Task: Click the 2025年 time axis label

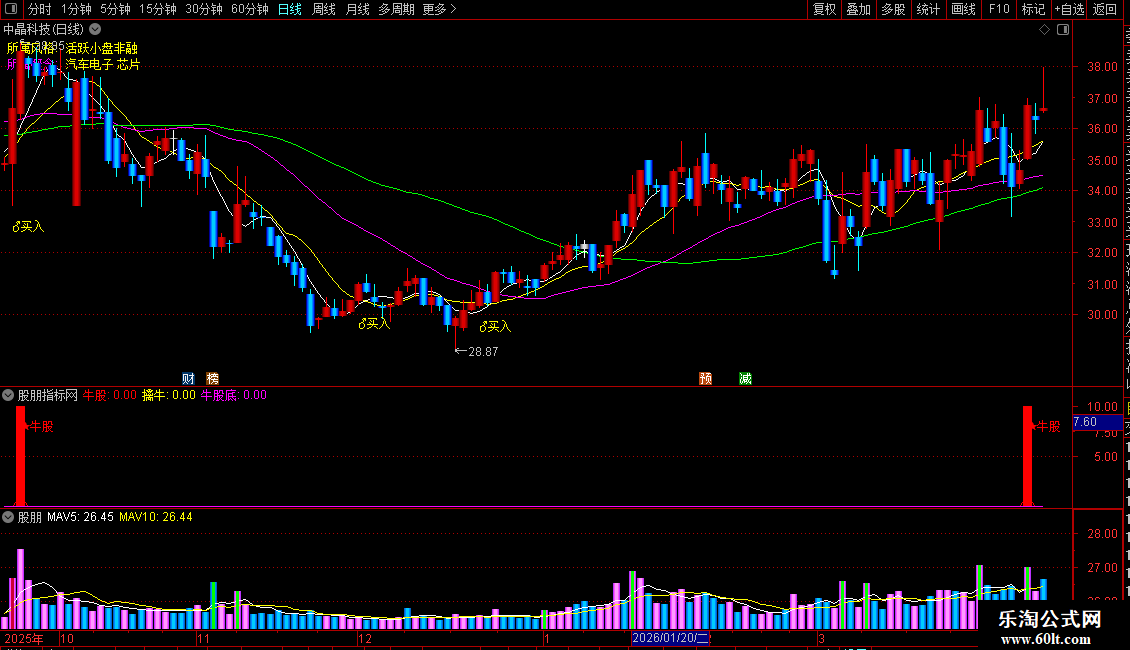Action: tap(24, 638)
